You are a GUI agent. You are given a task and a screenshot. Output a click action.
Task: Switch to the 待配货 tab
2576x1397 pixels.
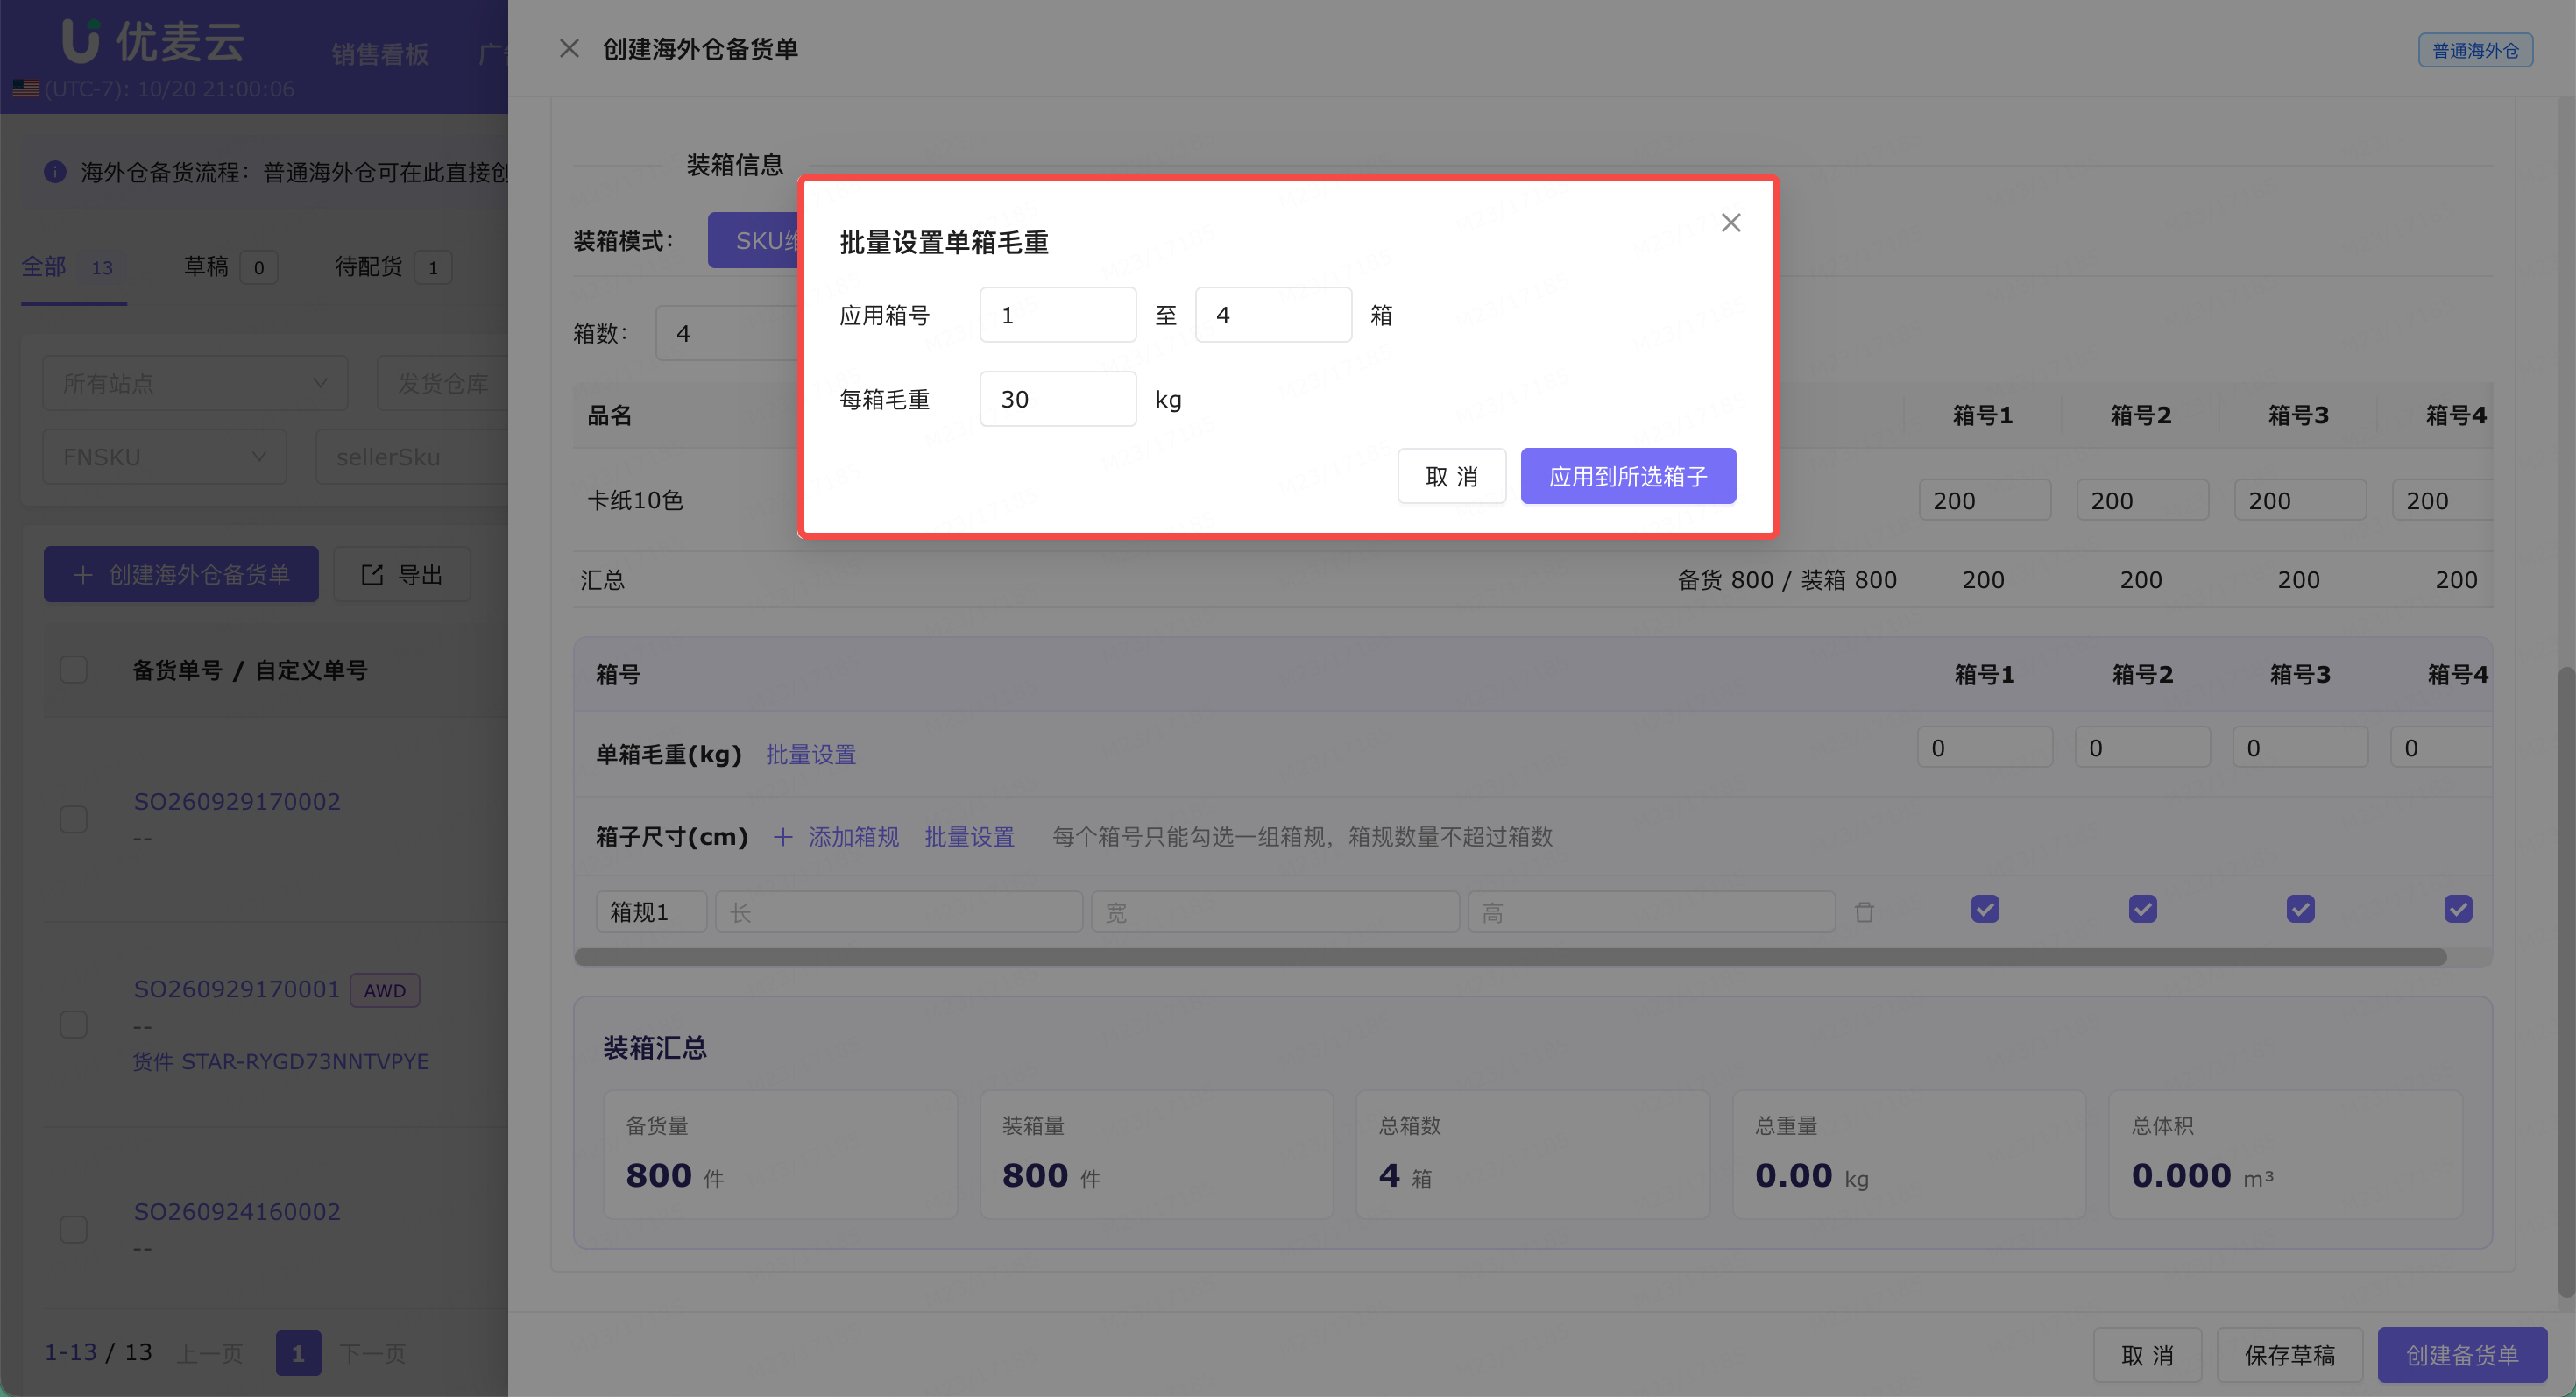click(393, 267)
